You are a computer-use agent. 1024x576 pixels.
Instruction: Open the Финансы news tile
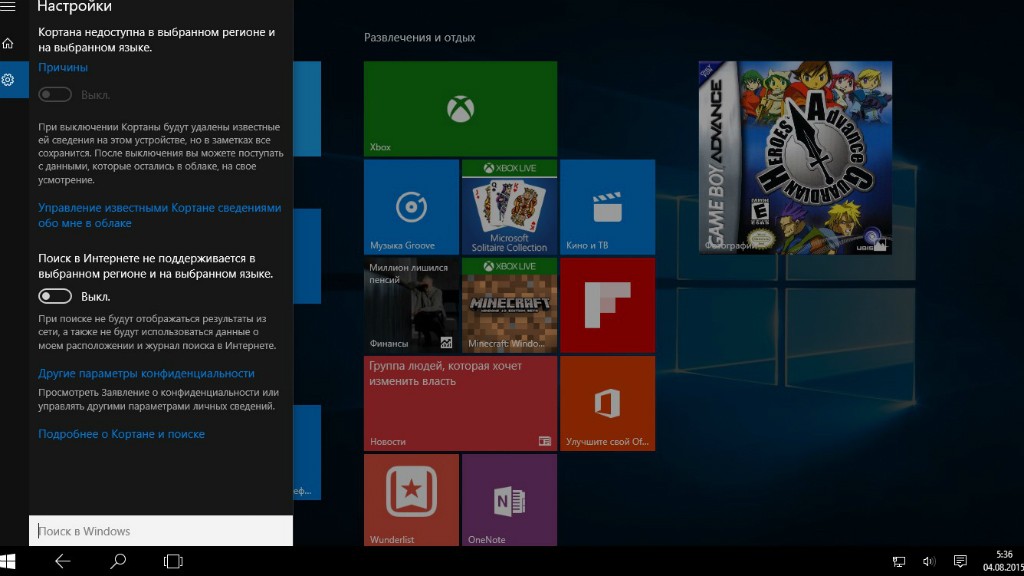click(x=411, y=305)
